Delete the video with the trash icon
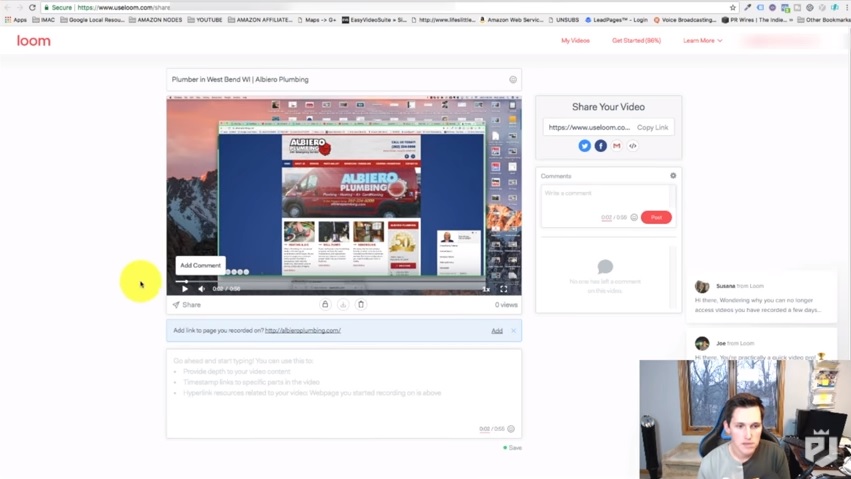The image size is (851, 479). (x=361, y=304)
